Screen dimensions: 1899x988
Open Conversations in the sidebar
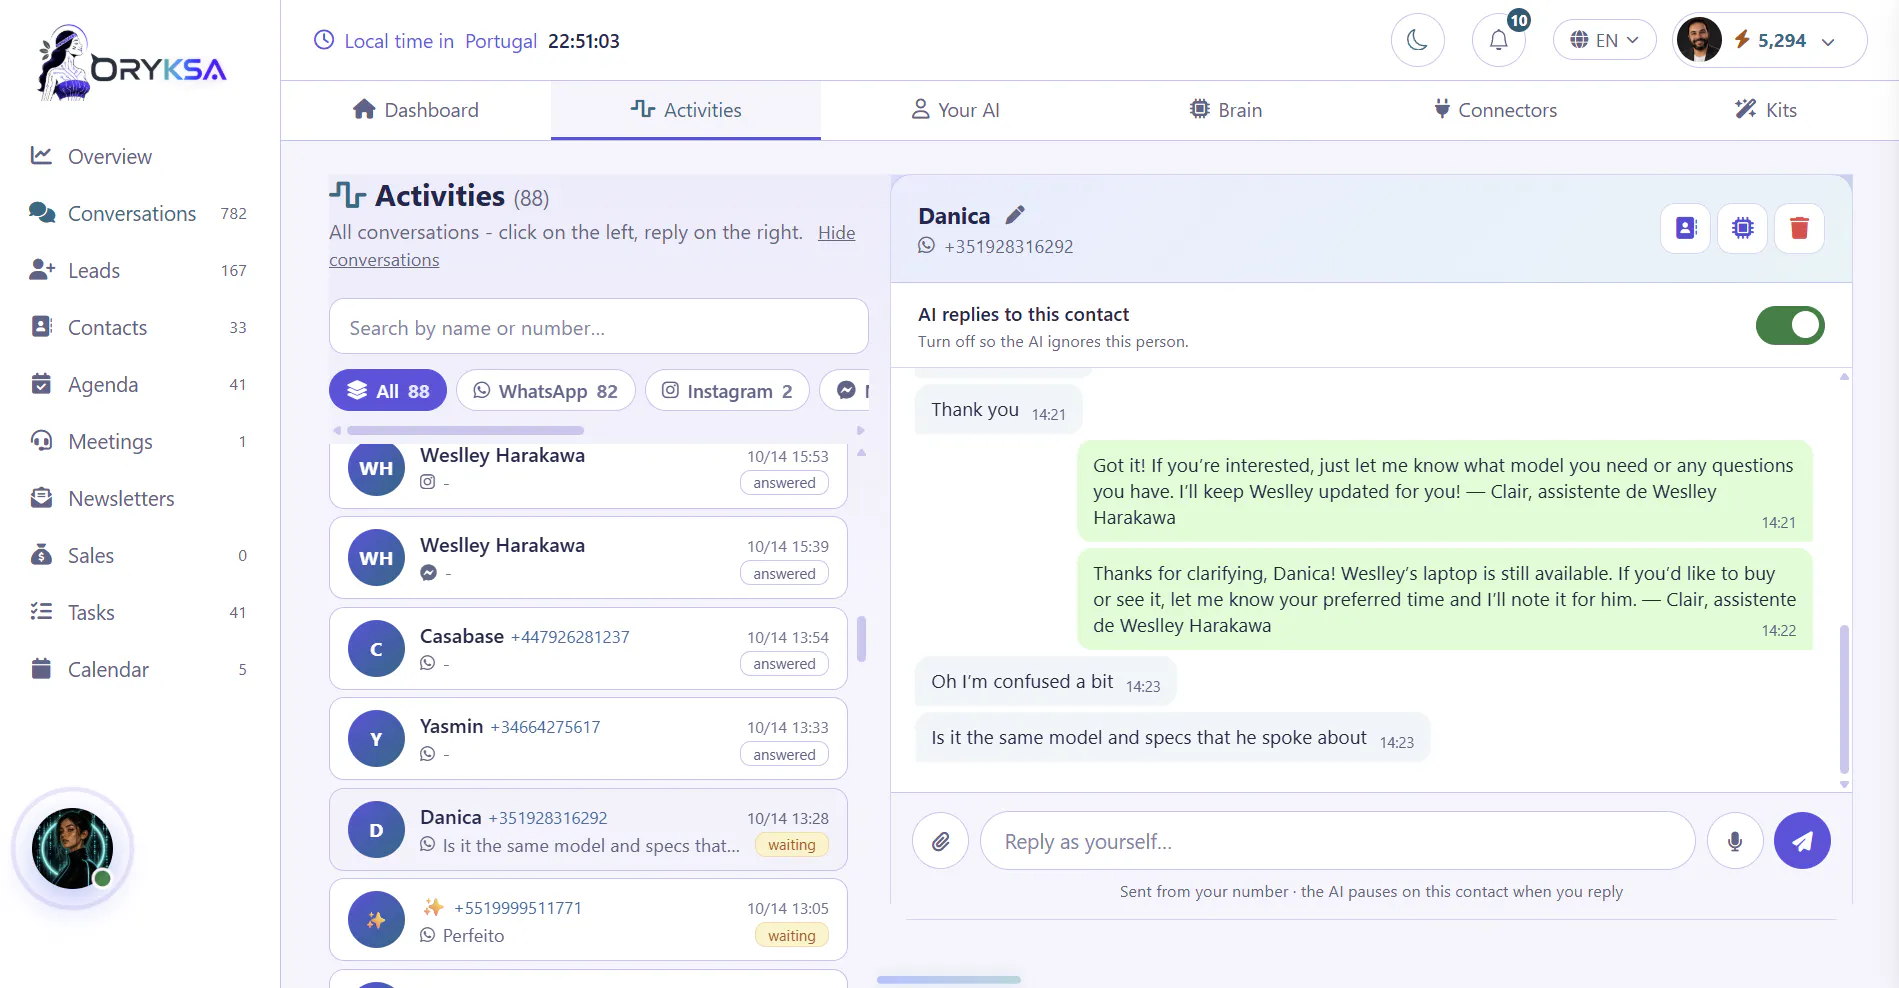tap(139, 213)
